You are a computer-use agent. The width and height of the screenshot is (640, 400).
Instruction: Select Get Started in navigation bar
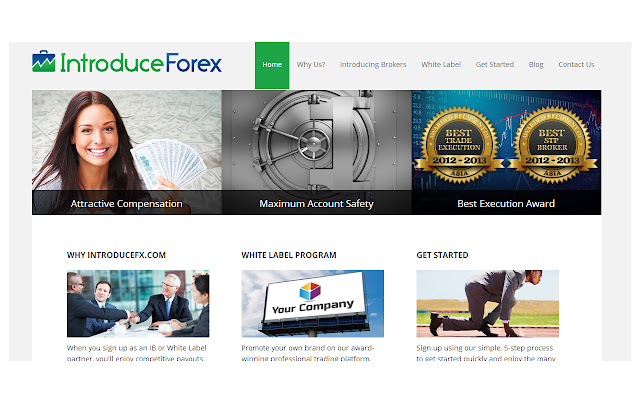point(495,64)
